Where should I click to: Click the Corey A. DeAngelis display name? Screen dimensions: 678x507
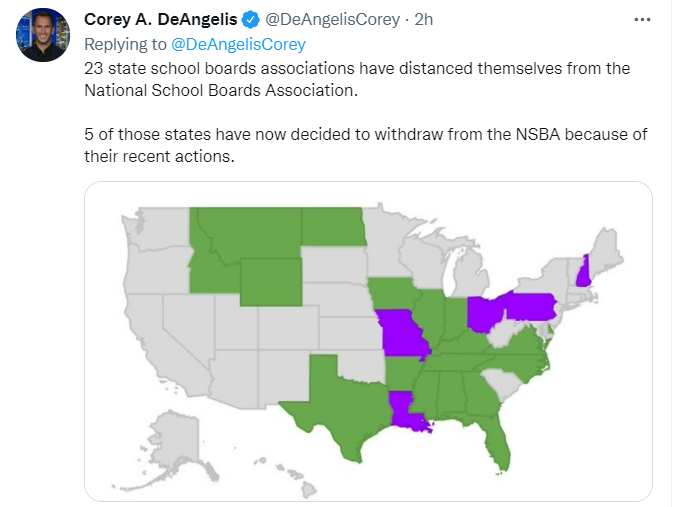161,21
